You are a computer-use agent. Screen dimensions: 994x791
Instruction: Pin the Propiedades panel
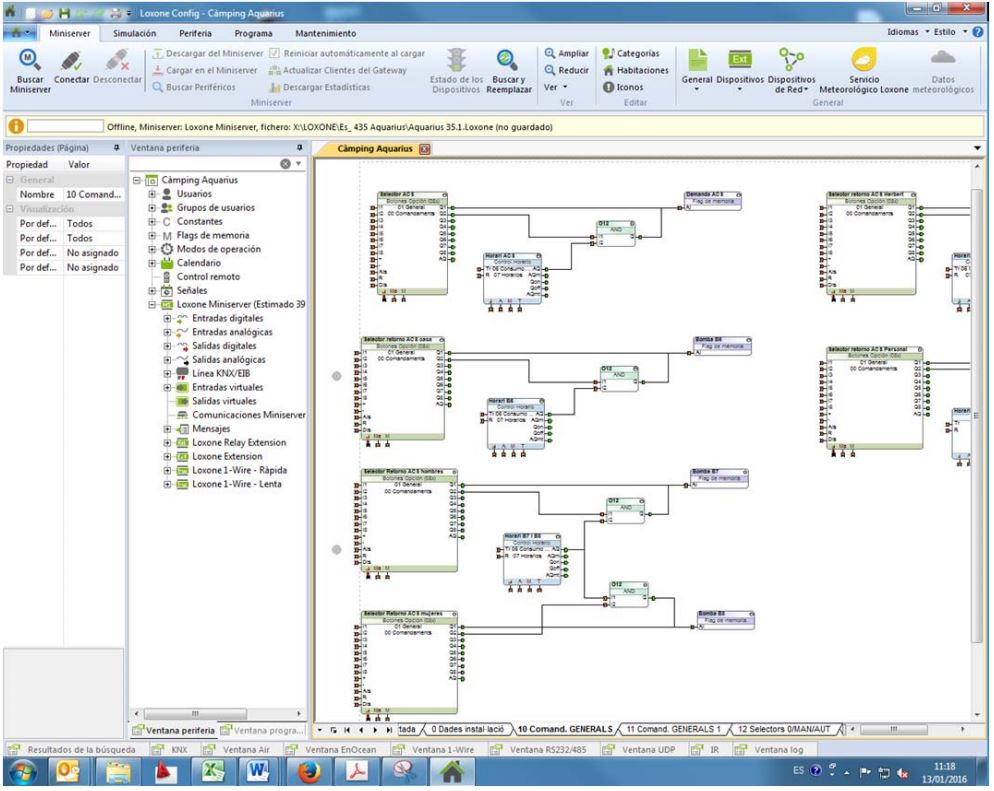[116, 148]
